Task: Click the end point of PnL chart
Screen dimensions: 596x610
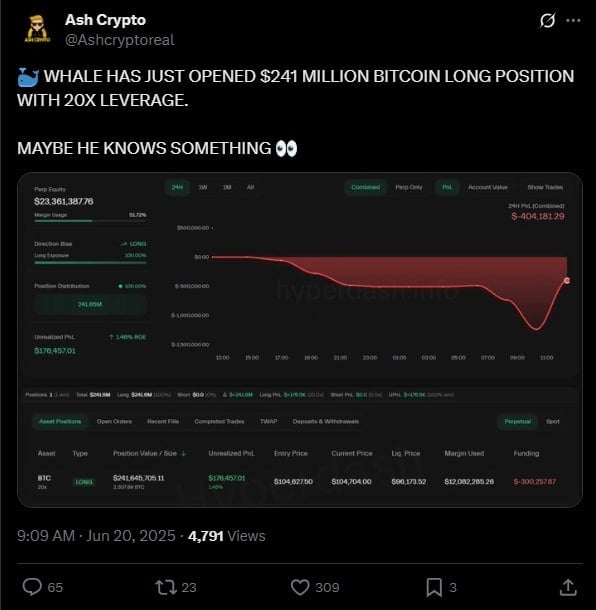Action: pyautogui.click(x=566, y=280)
